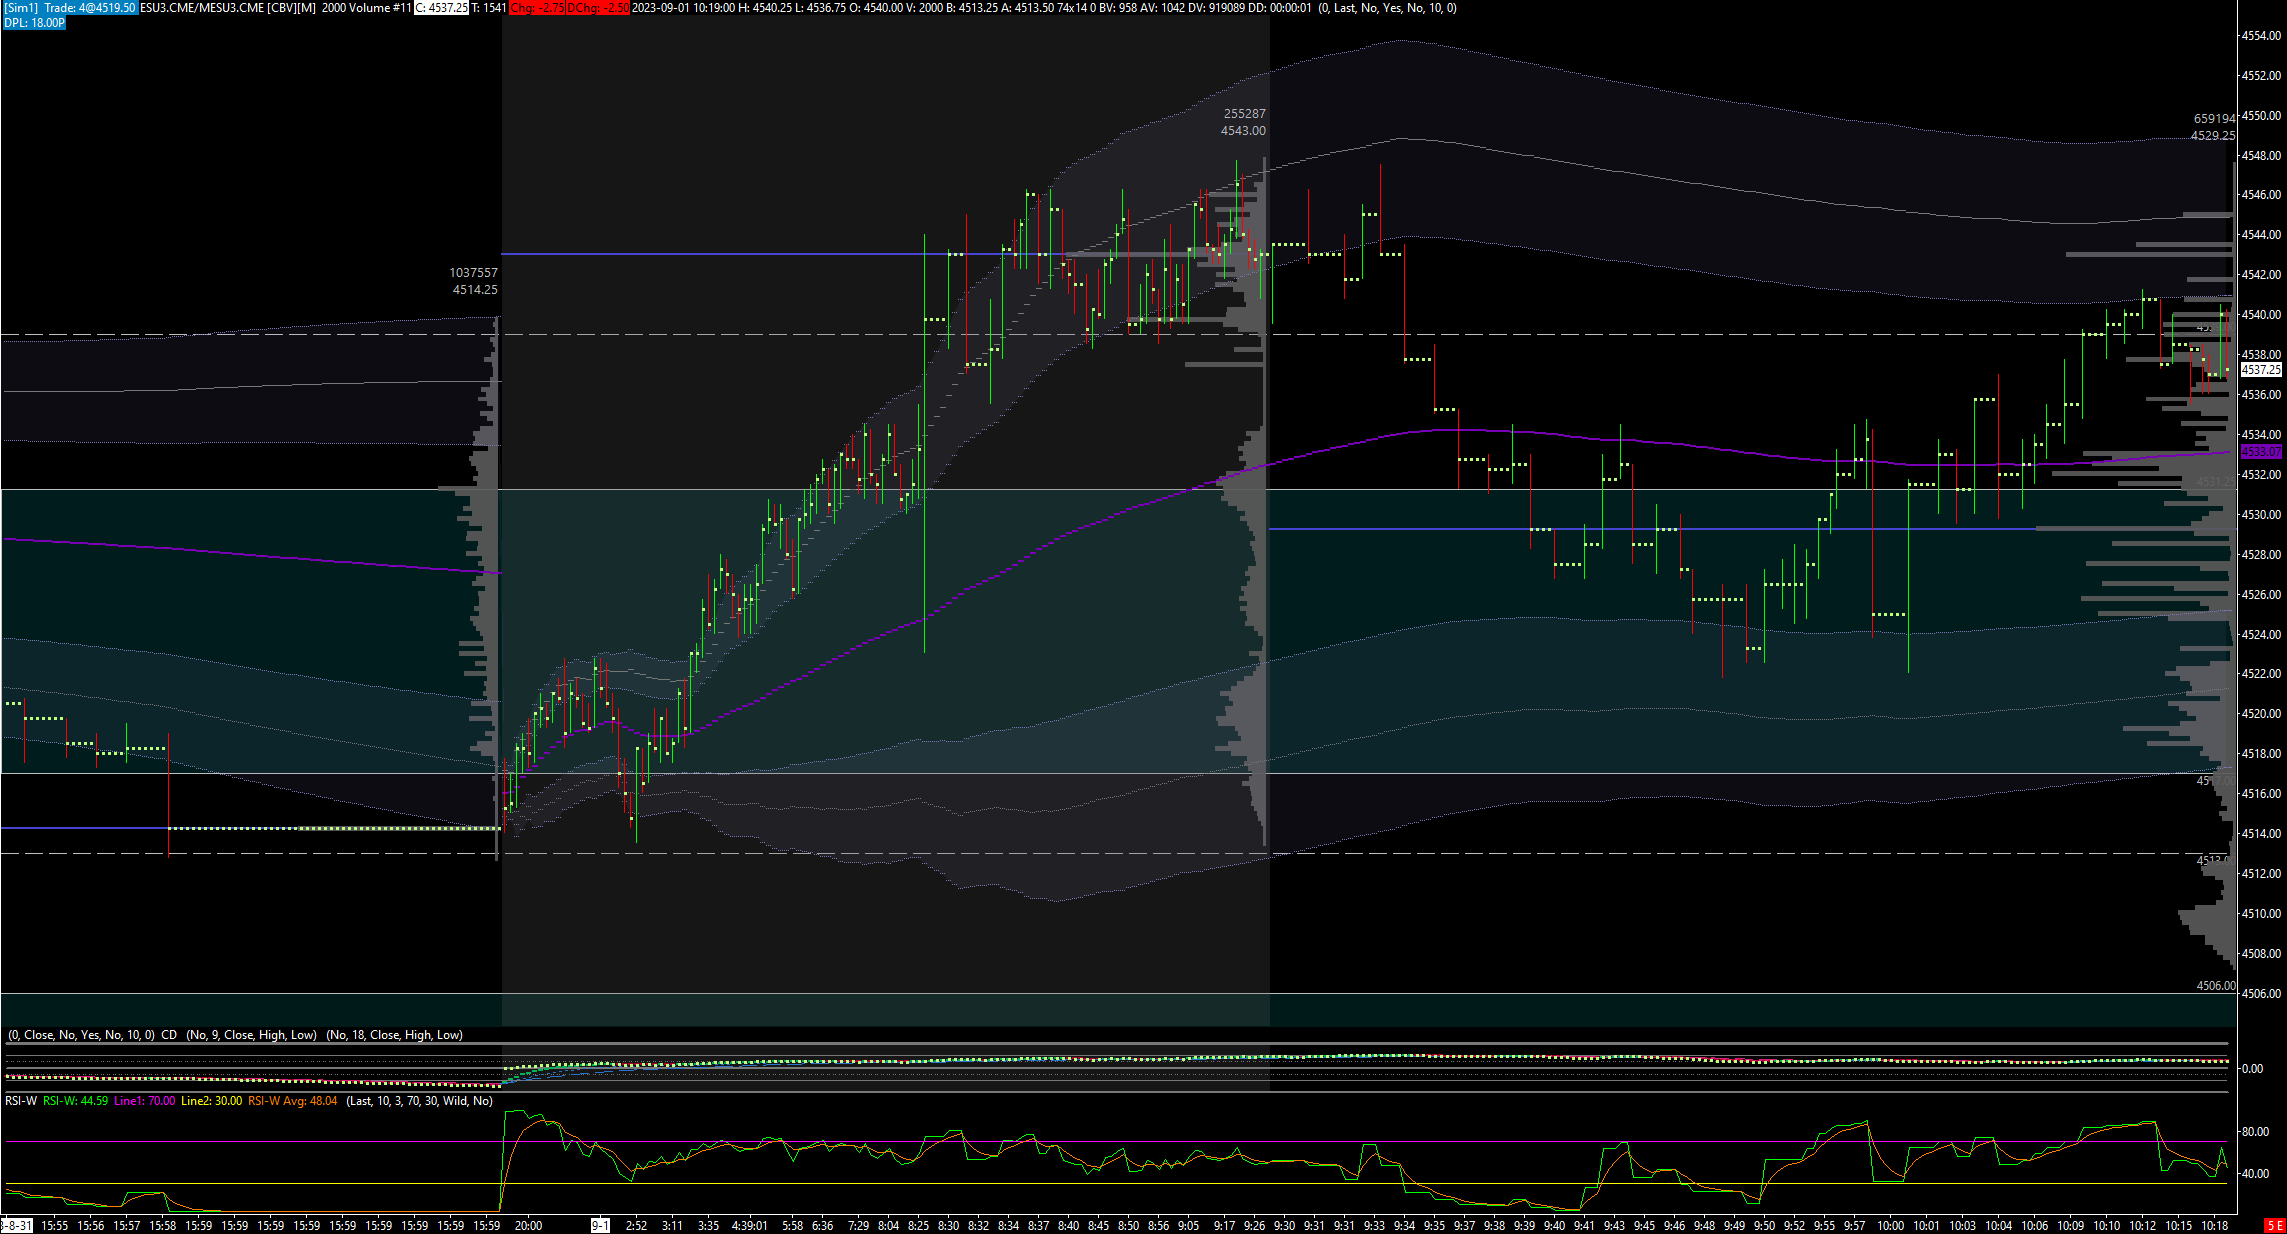The height and width of the screenshot is (1234, 2287).
Task: Click the [Sim1] Trade position label
Action: [x=68, y=8]
